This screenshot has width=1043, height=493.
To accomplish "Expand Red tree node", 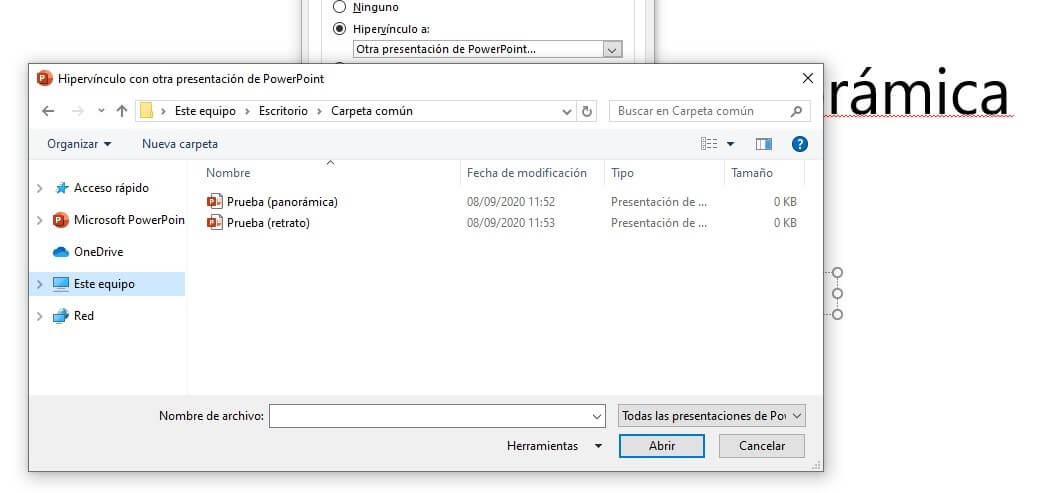I will (40, 316).
